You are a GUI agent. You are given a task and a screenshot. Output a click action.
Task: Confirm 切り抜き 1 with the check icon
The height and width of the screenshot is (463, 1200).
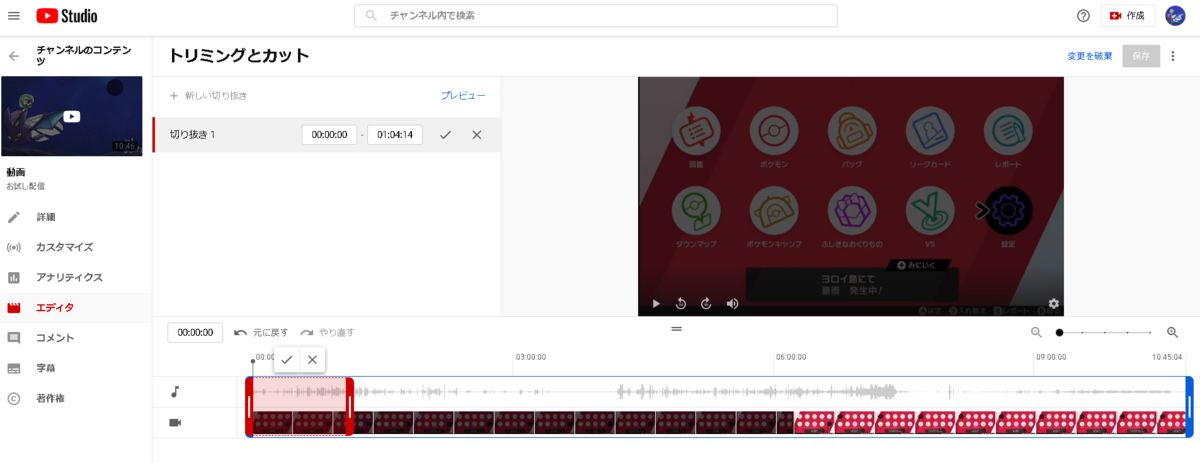446,135
